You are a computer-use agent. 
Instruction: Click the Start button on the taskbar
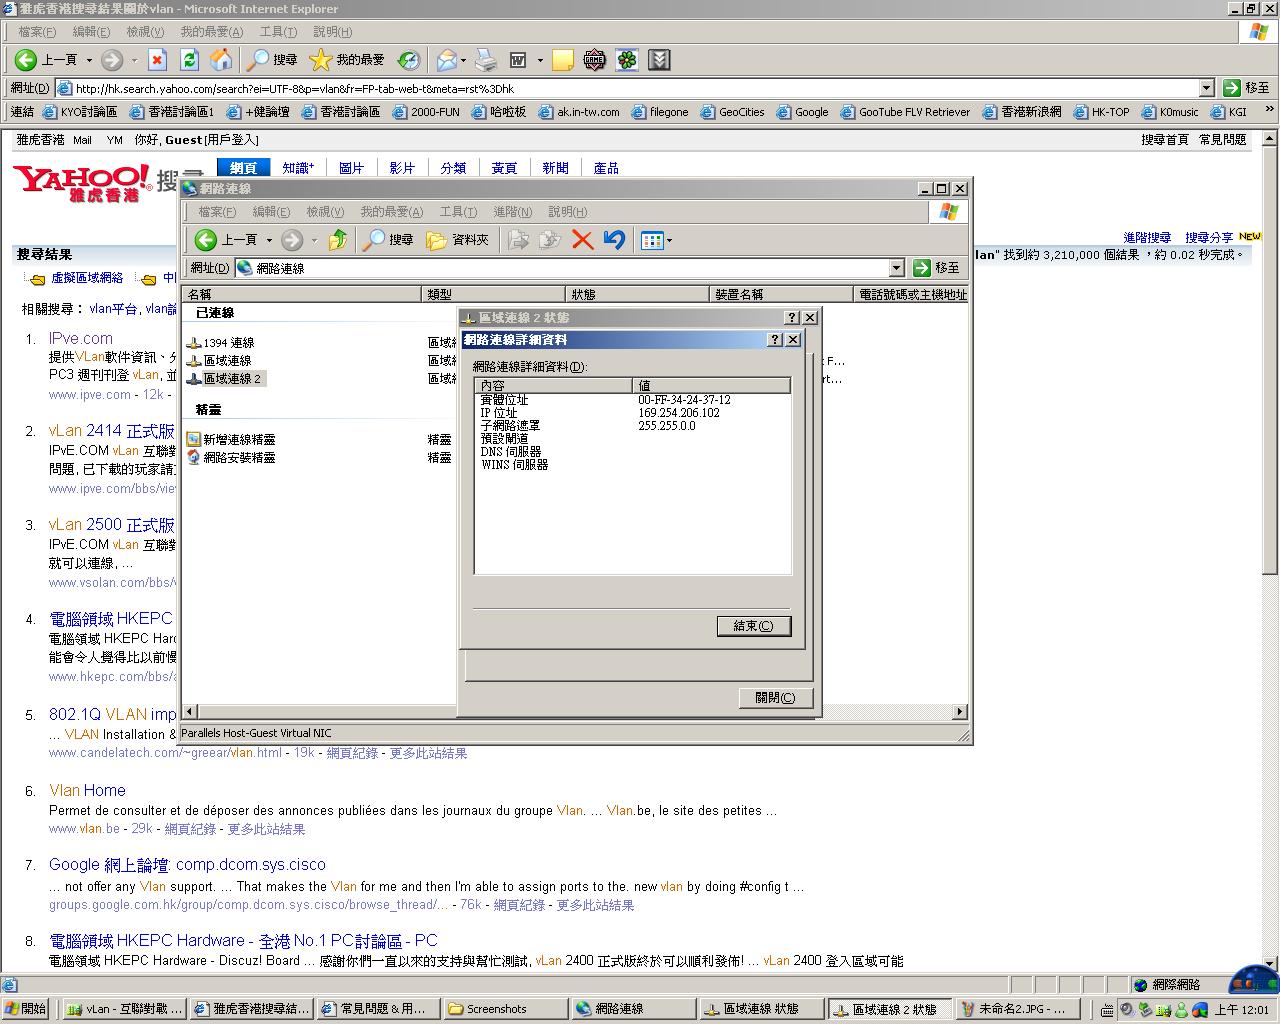(25, 1009)
